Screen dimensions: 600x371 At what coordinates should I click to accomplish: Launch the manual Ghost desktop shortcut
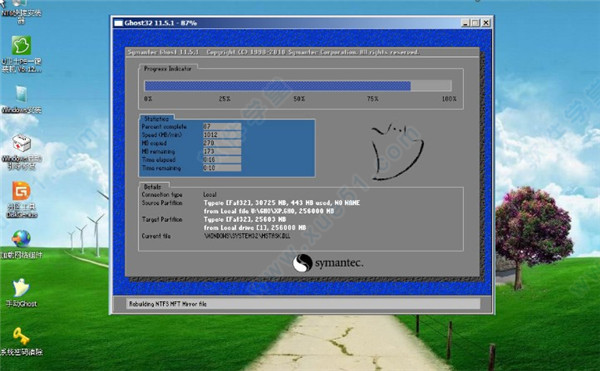[x=21, y=288]
